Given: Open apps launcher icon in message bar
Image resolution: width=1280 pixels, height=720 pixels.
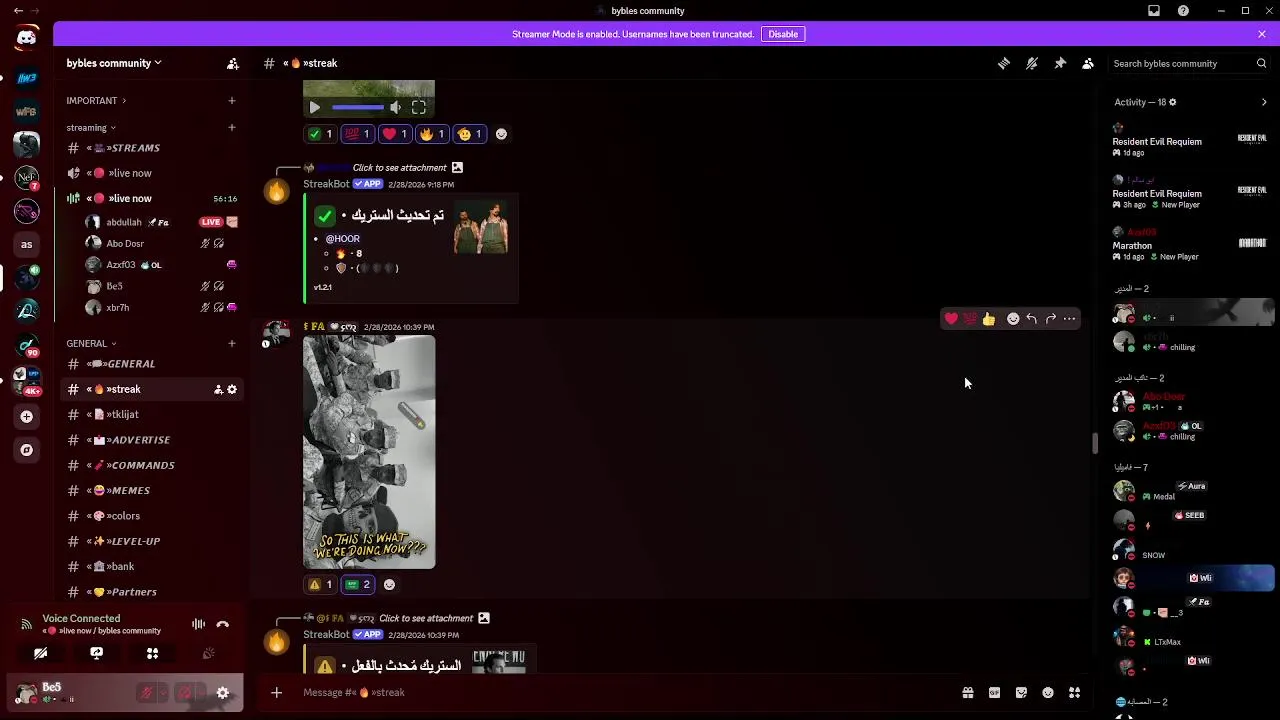Looking at the screenshot, I should 1074,692.
